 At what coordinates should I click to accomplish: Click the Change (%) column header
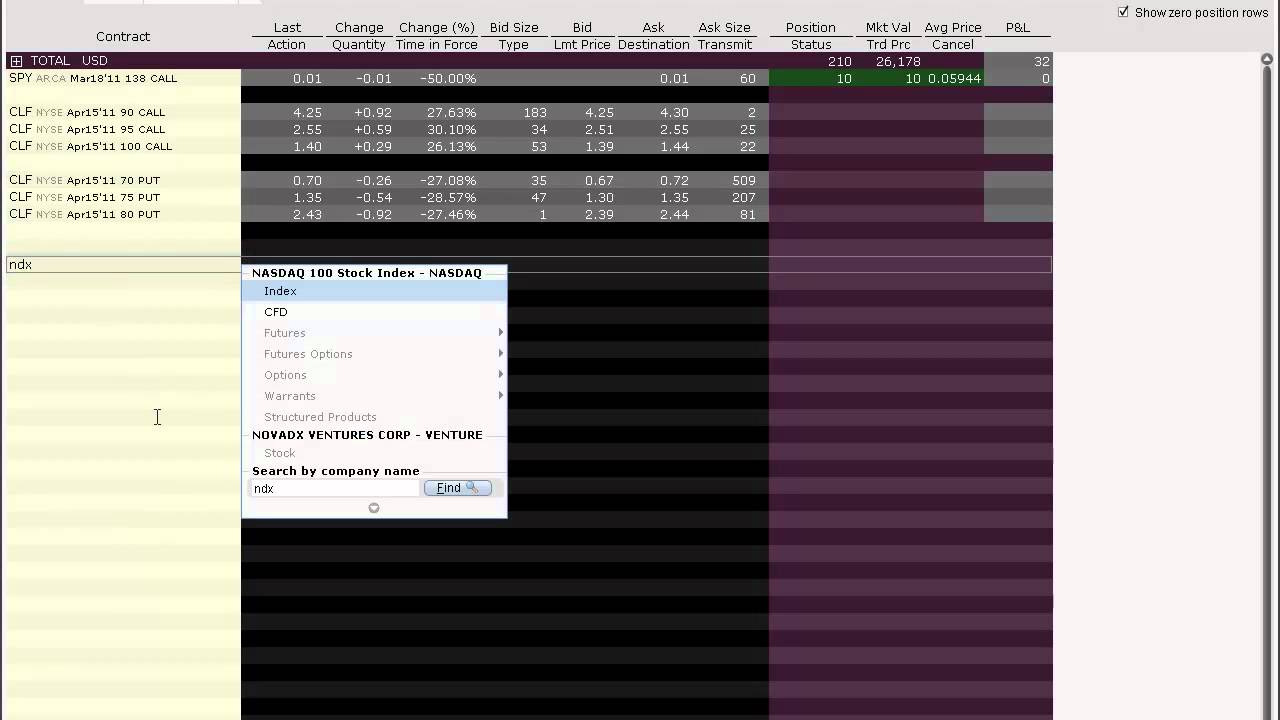(x=437, y=27)
